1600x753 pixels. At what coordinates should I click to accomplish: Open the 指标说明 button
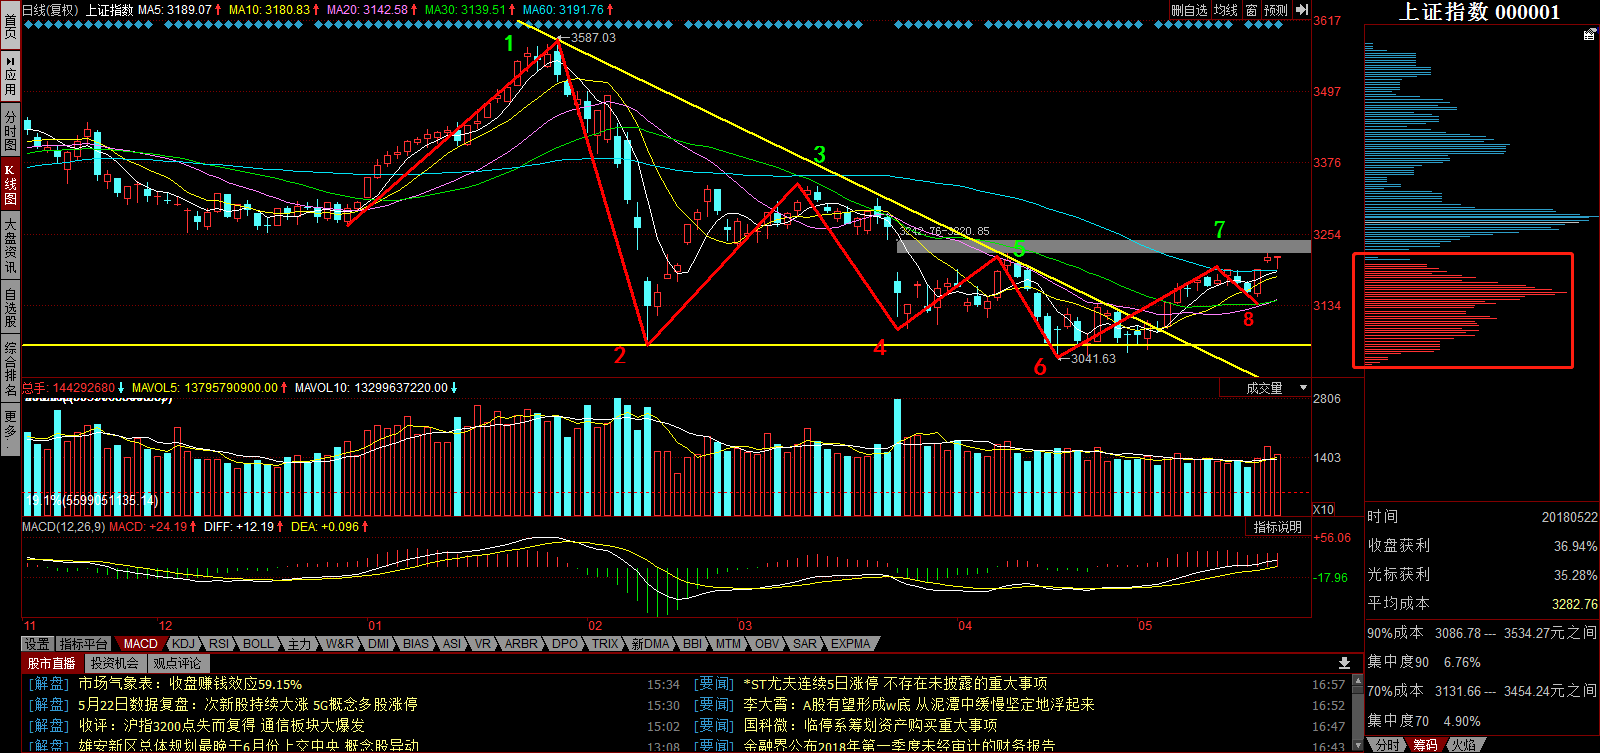point(1278,527)
